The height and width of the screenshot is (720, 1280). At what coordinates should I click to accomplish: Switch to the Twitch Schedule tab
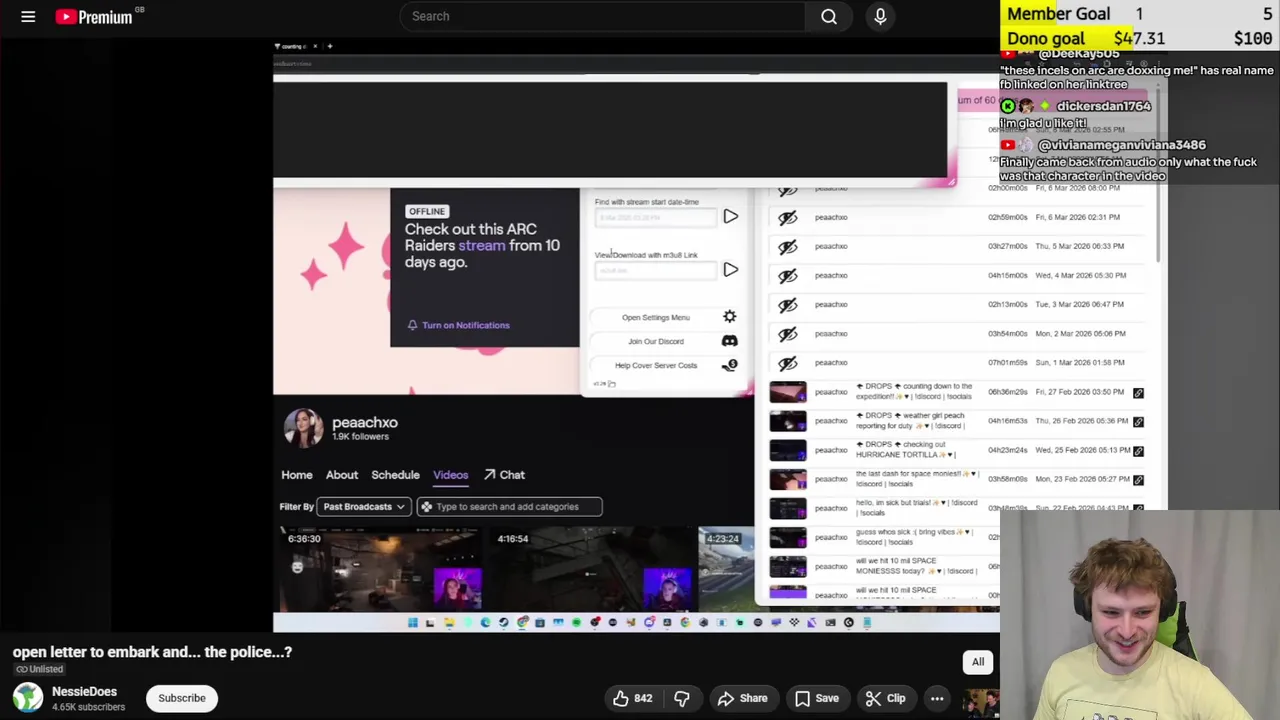coord(395,475)
